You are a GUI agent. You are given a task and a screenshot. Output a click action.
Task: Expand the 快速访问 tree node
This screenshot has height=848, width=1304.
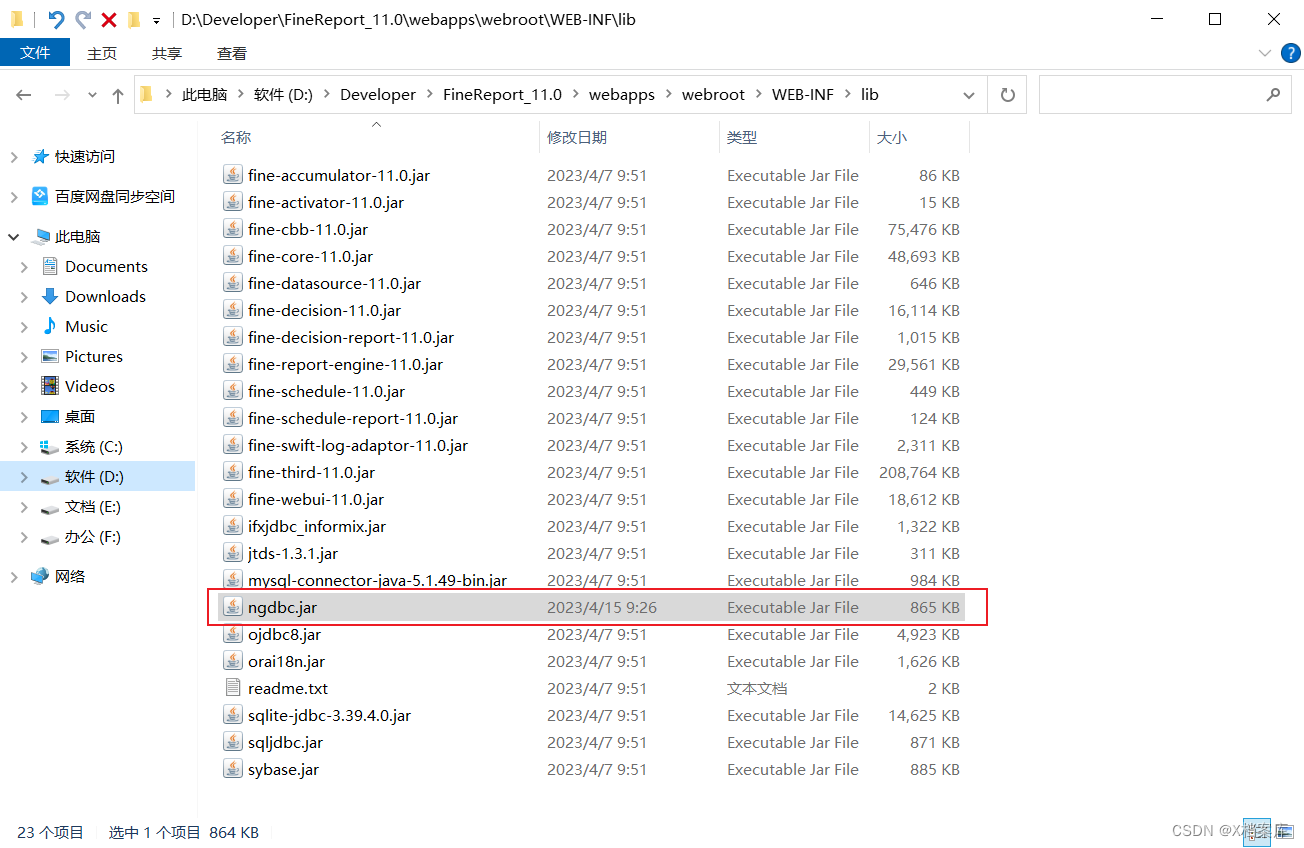coord(14,157)
